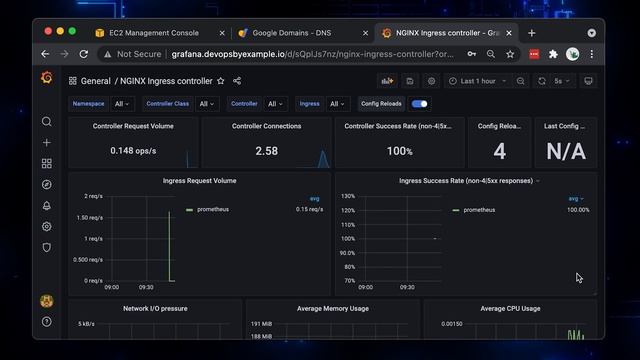The height and width of the screenshot is (360, 640).
Task: Click the Not Secure site info warning
Action: (x=132, y=54)
